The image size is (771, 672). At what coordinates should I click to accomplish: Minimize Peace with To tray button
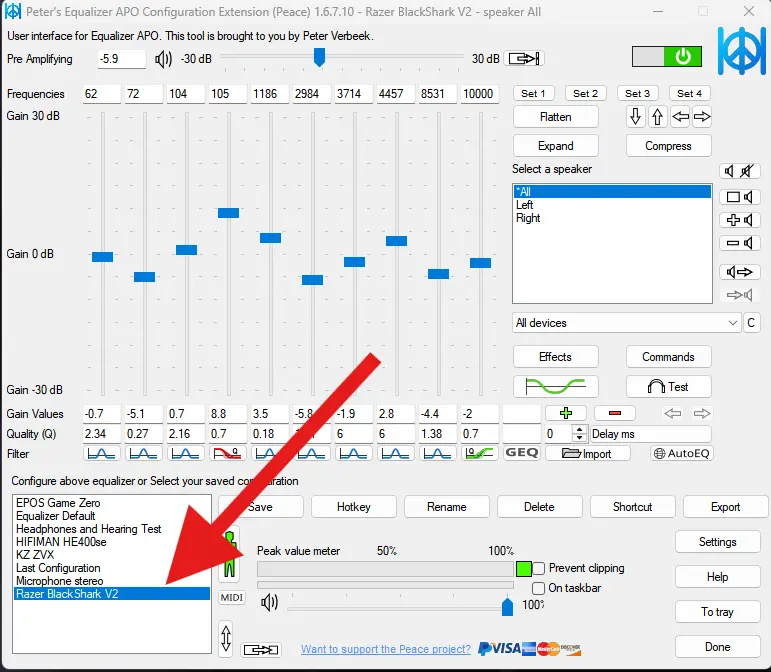pyautogui.click(x=718, y=612)
